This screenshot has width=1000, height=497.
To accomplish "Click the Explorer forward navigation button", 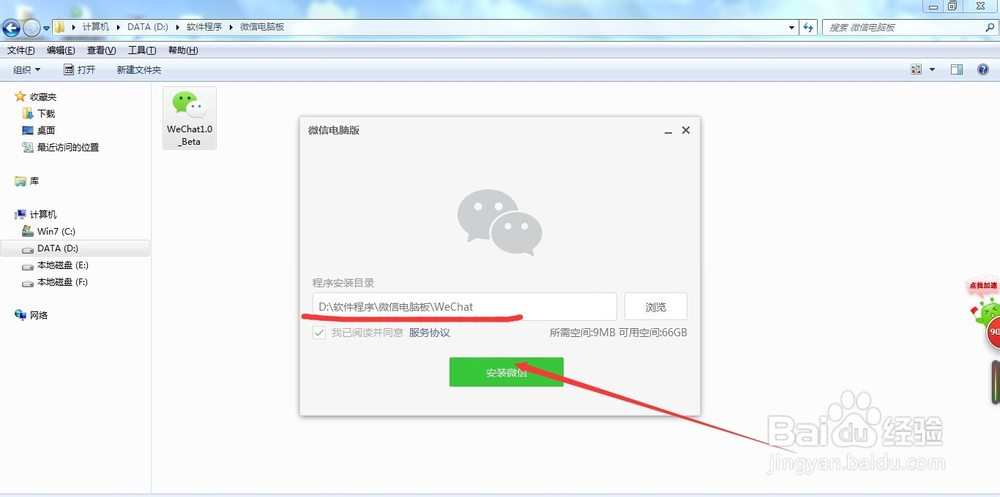I will [31, 28].
